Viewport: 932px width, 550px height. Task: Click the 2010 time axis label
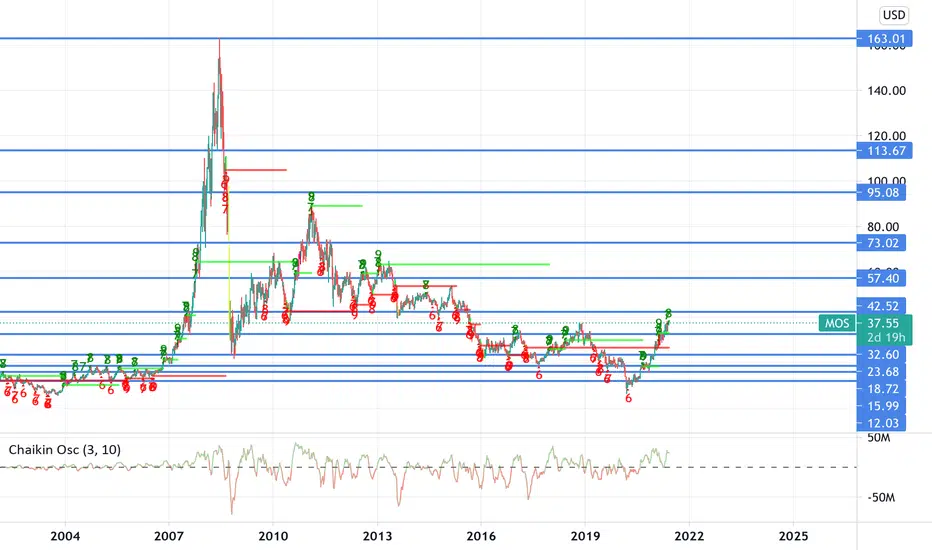273,536
